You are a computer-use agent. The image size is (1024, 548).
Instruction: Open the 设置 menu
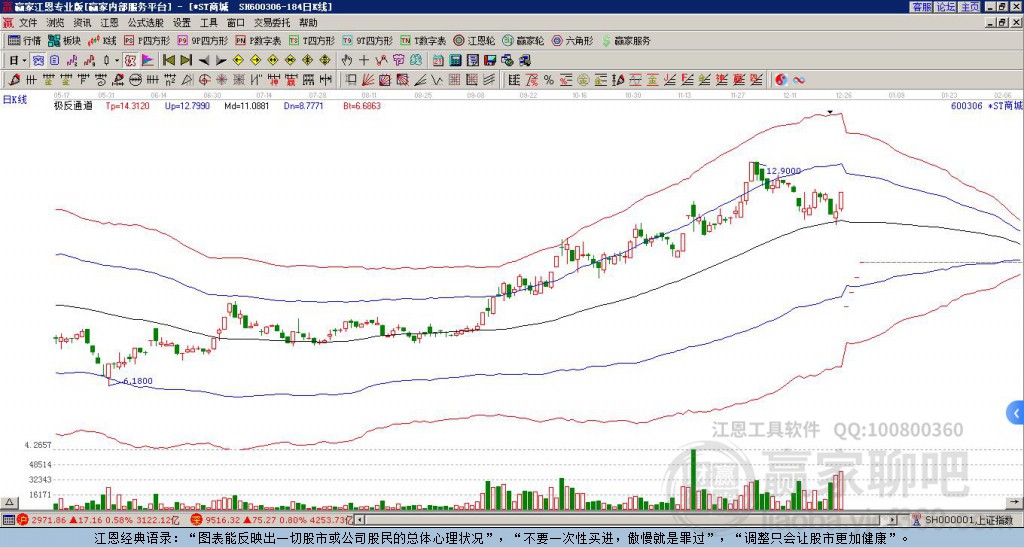point(182,23)
